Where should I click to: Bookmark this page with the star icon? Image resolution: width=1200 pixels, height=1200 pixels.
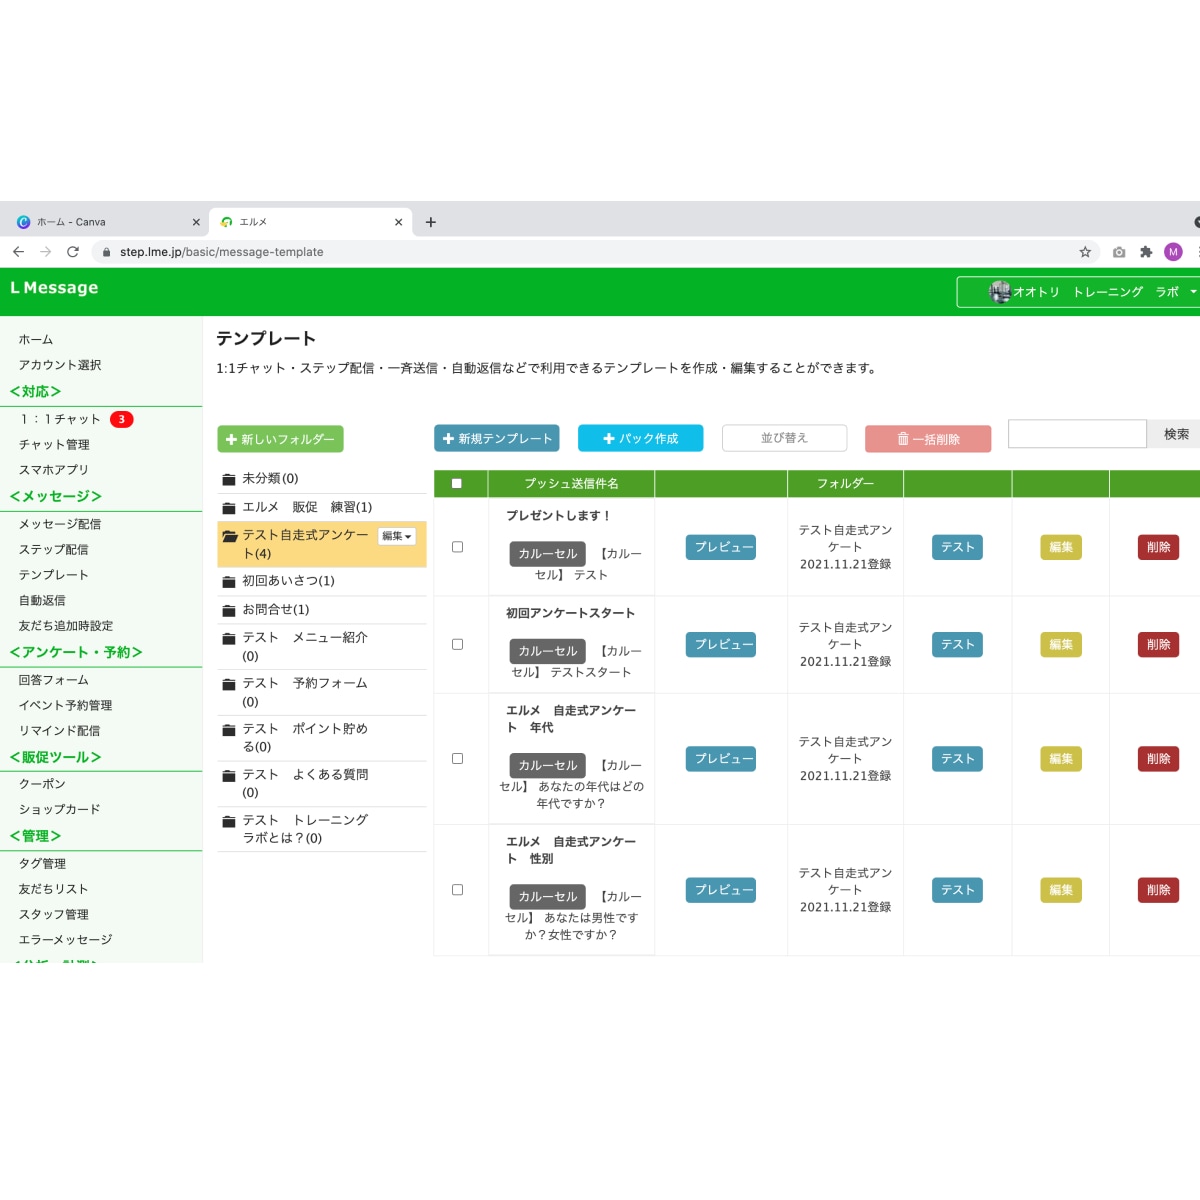(1085, 252)
